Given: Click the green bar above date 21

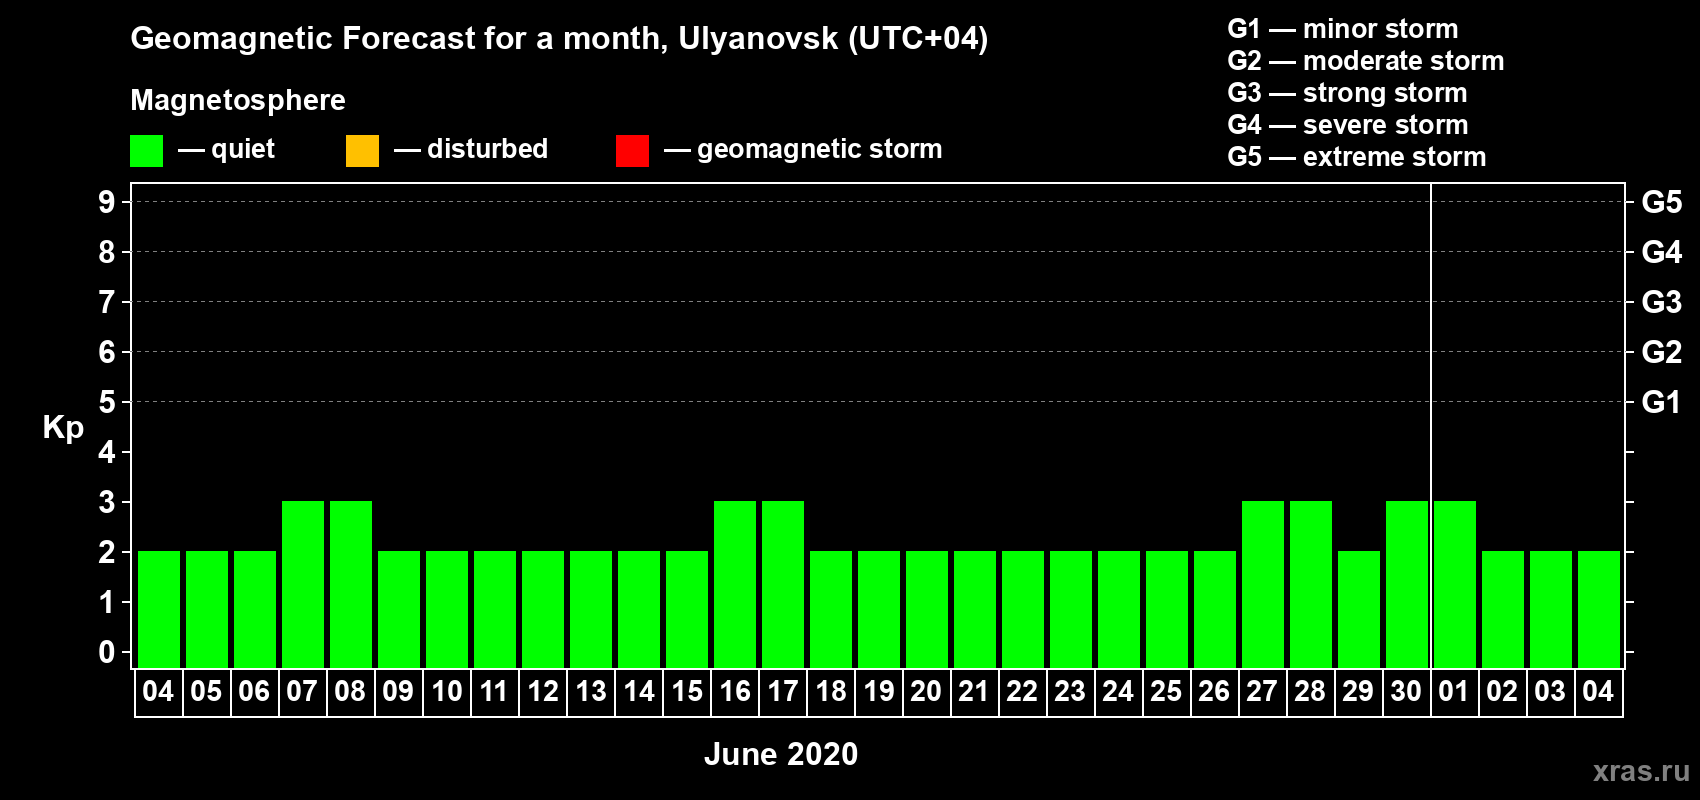Looking at the screenshot, I should pos(975,609).
